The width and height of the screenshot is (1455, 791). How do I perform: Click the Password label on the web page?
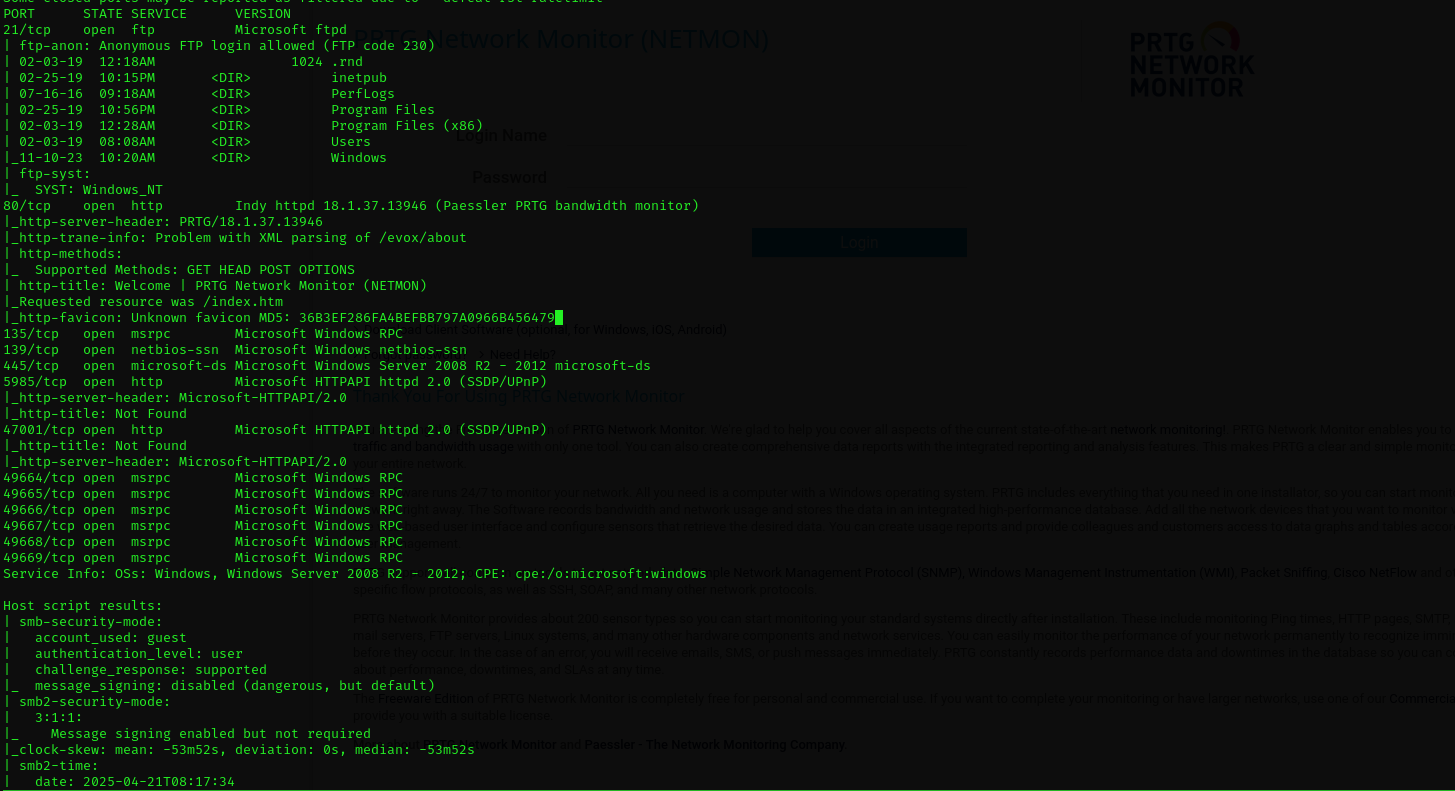509,178
